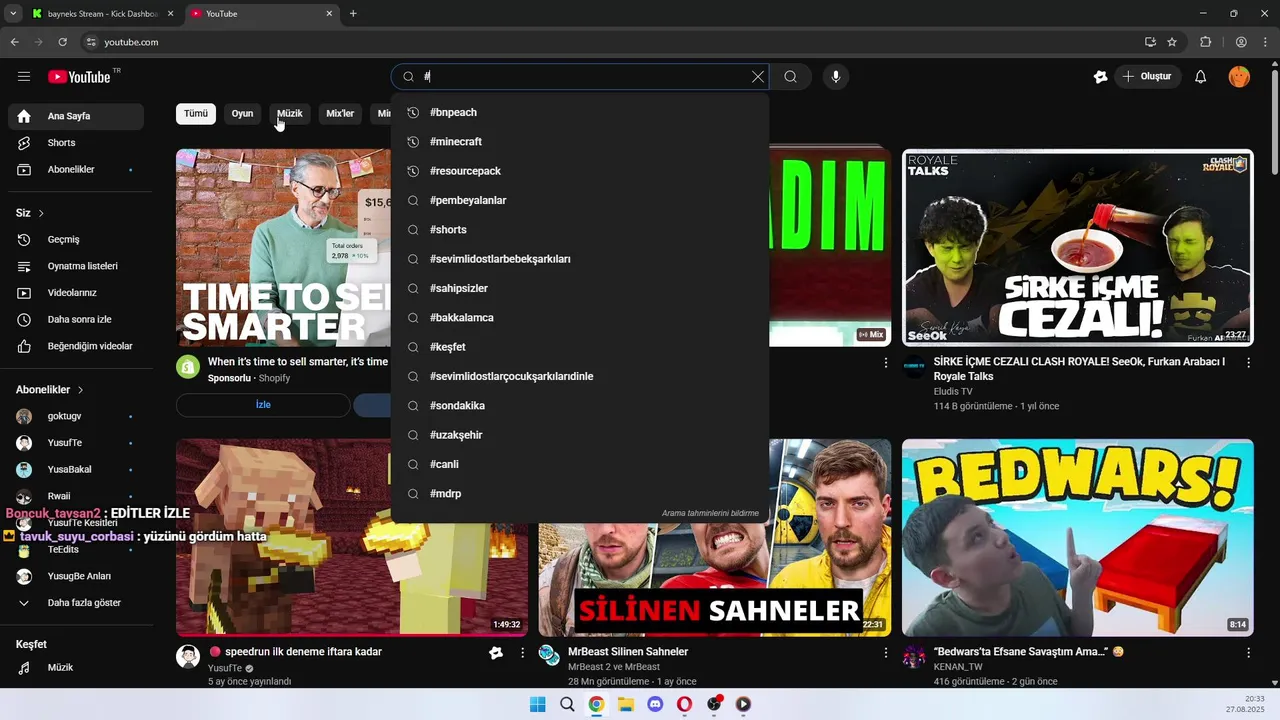Choose #mdrp suggestion
Viewport: 1280px width, 720px height.
580,494
